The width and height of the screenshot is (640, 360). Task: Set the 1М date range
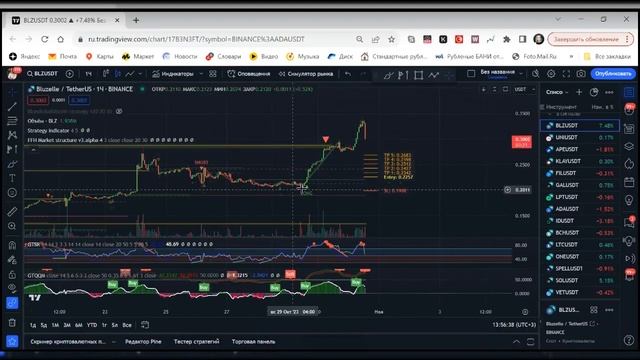pyautogui.click(x=55, y=325)
